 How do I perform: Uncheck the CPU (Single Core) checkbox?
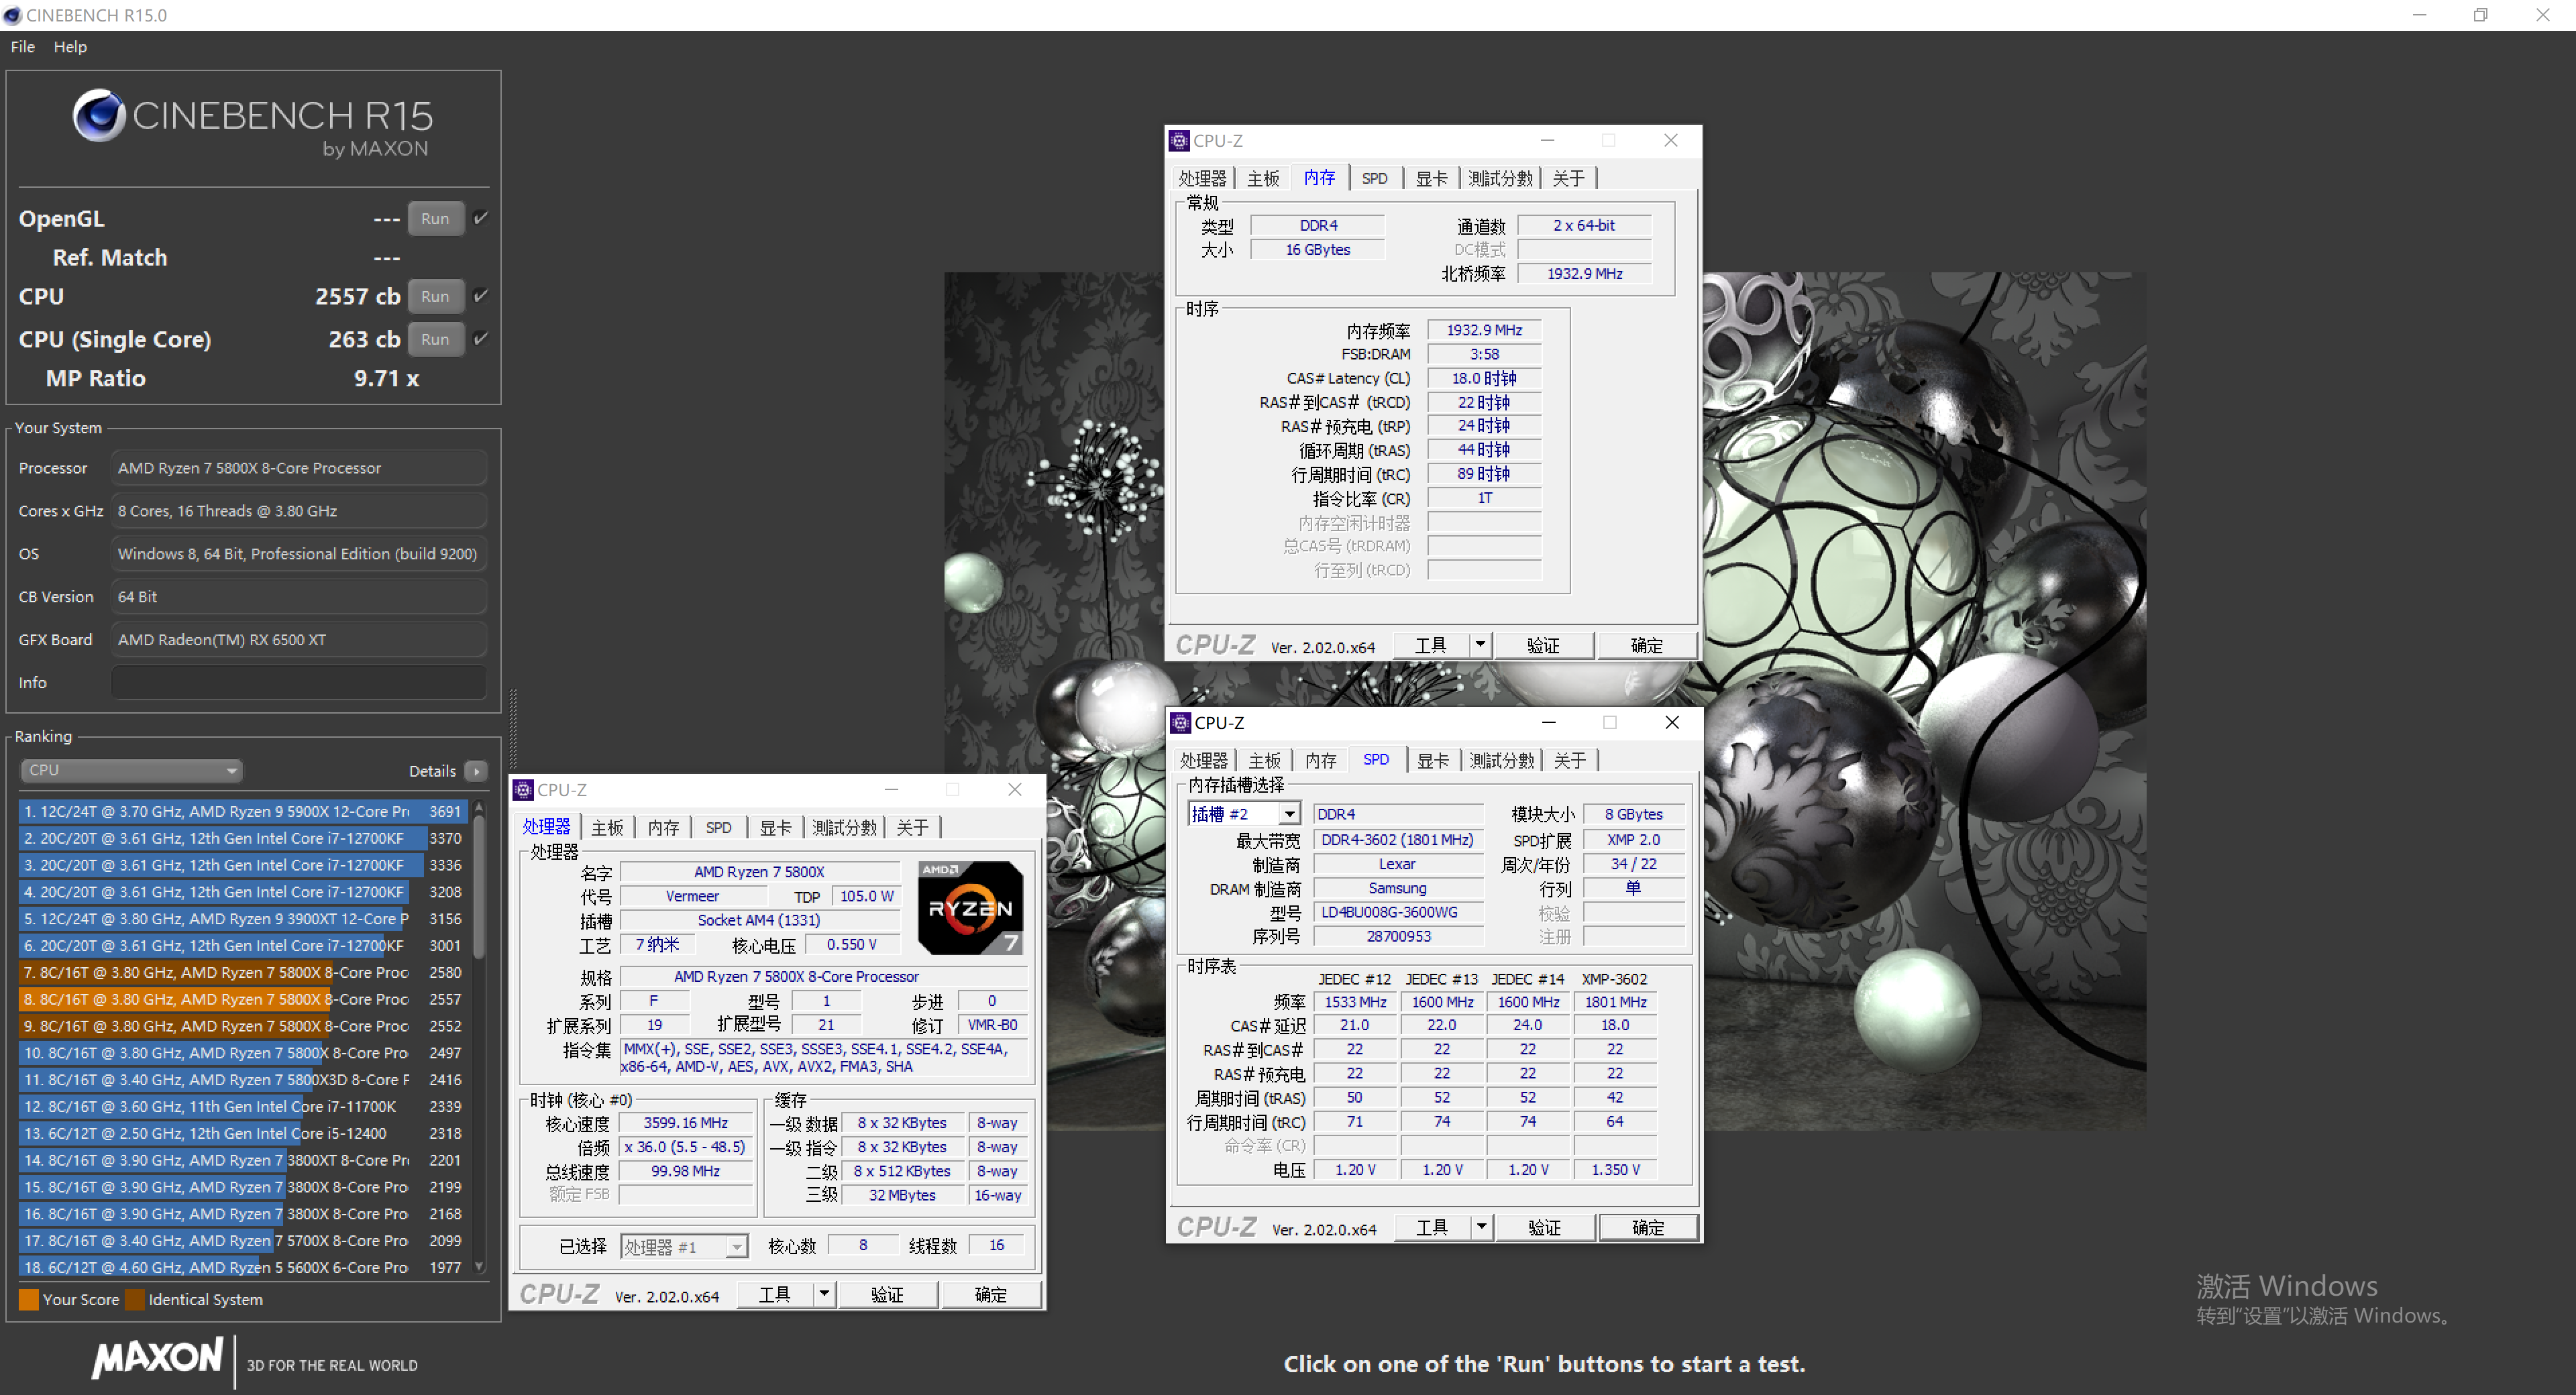coord(480,339)
